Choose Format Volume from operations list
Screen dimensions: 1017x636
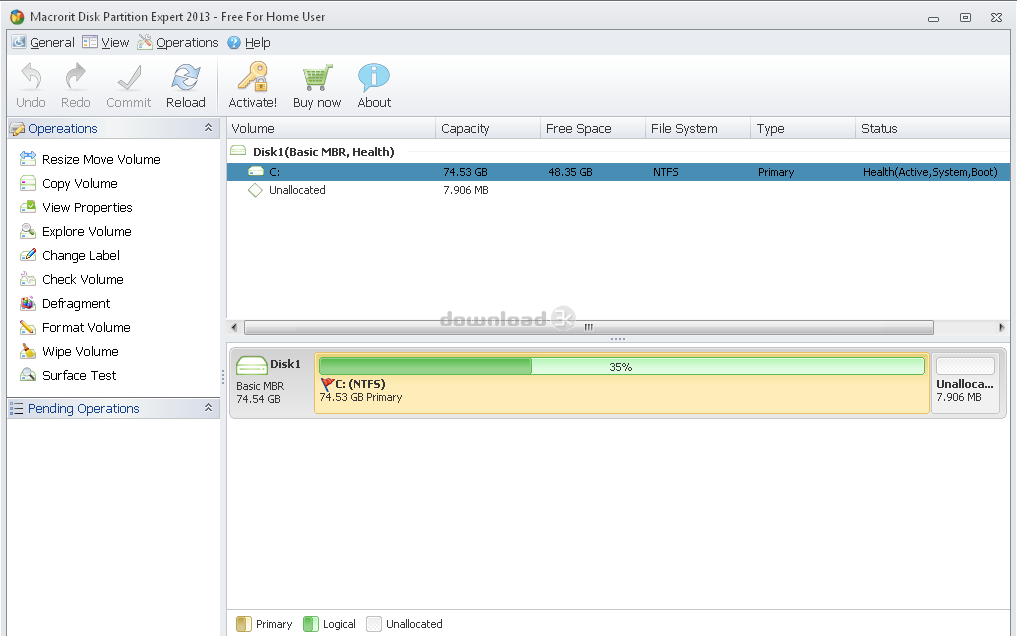click(86, 327)
